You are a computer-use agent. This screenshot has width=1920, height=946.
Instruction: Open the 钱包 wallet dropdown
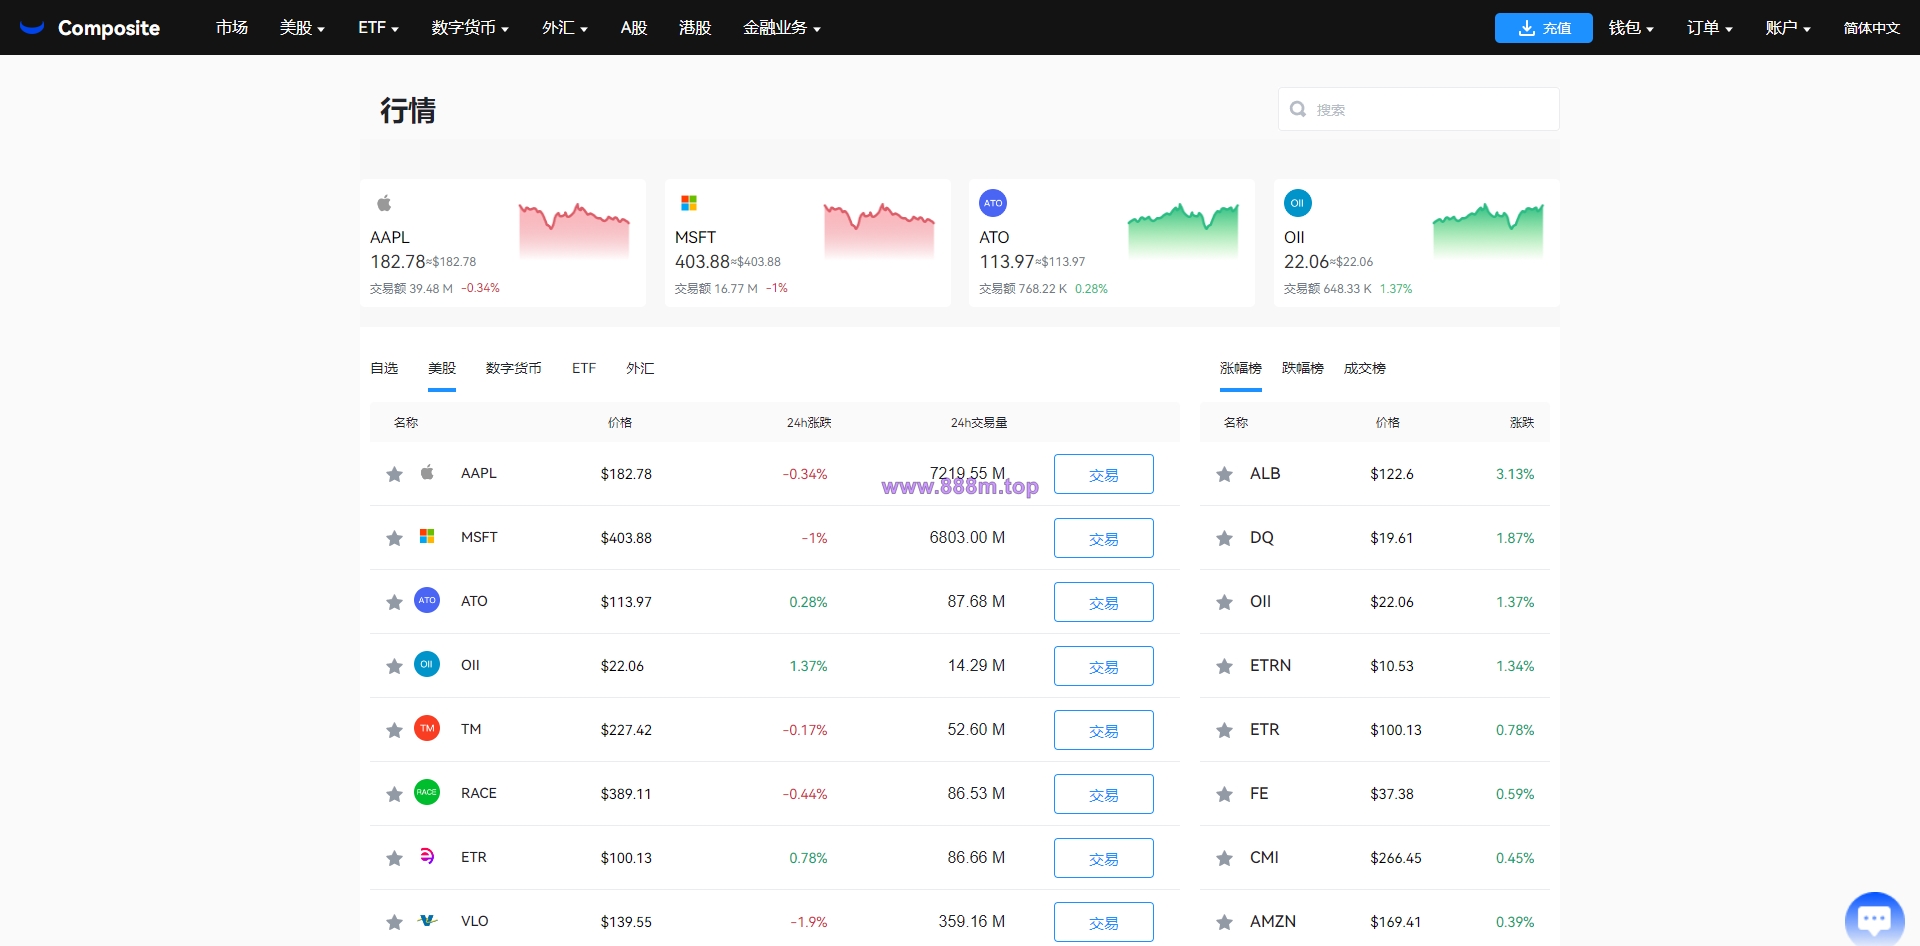pos(1631,28)
